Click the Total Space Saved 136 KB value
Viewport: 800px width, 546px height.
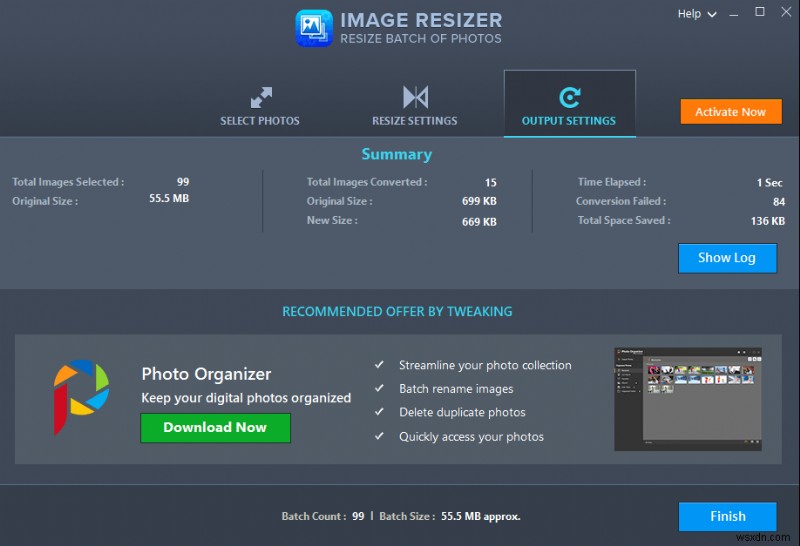tap(767, 221)
